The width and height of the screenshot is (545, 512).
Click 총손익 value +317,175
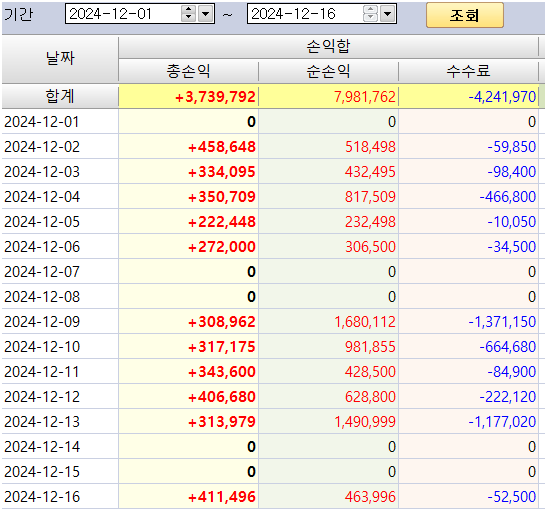click(222, 347)
